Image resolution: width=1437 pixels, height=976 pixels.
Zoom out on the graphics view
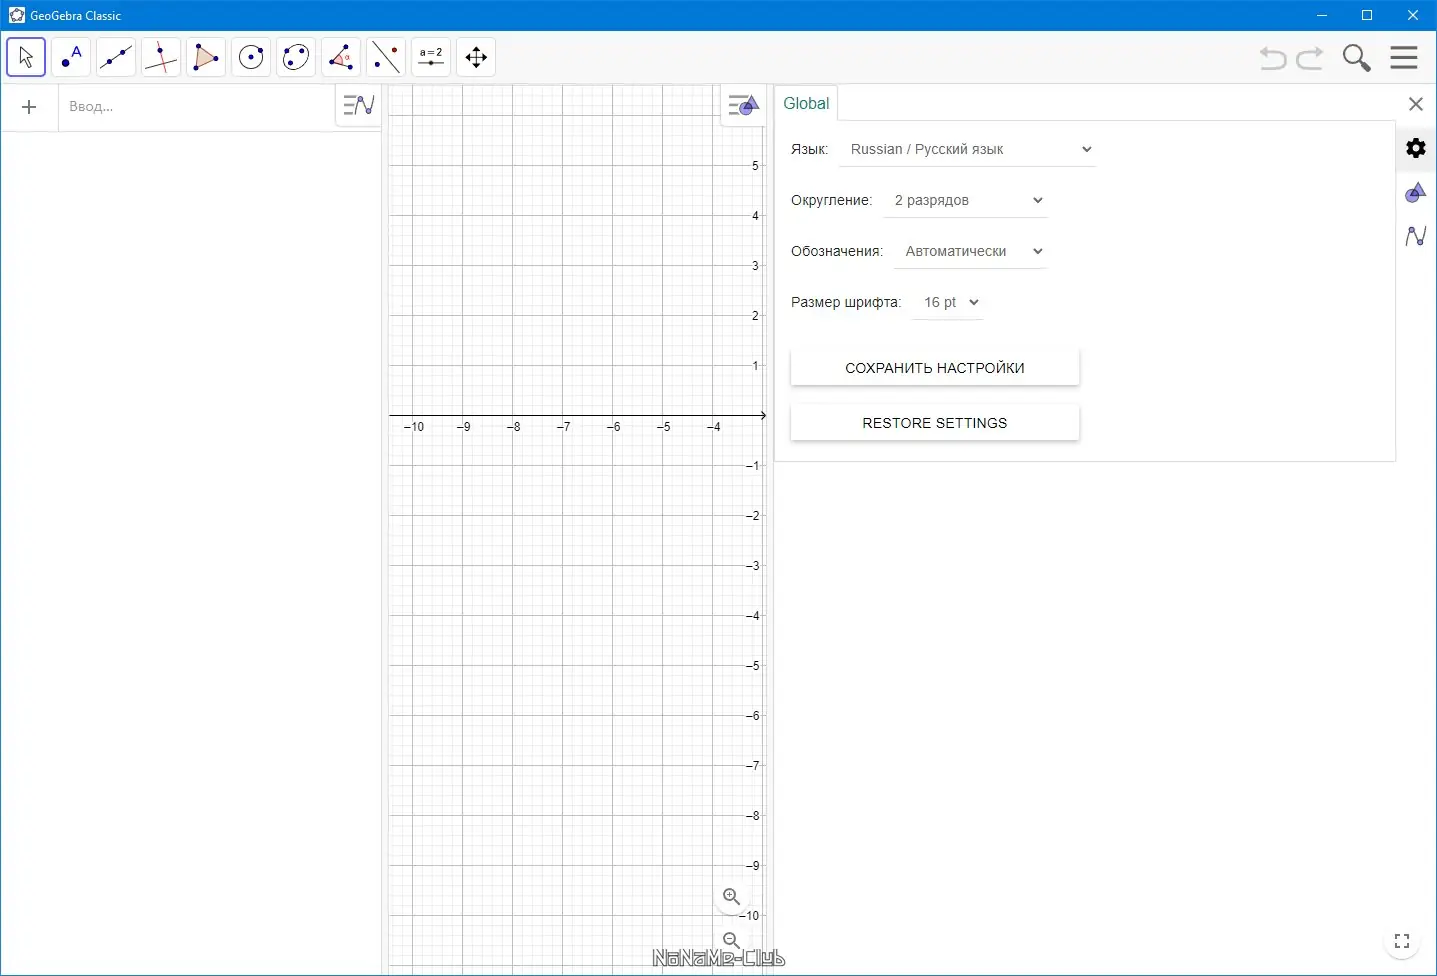732,941
